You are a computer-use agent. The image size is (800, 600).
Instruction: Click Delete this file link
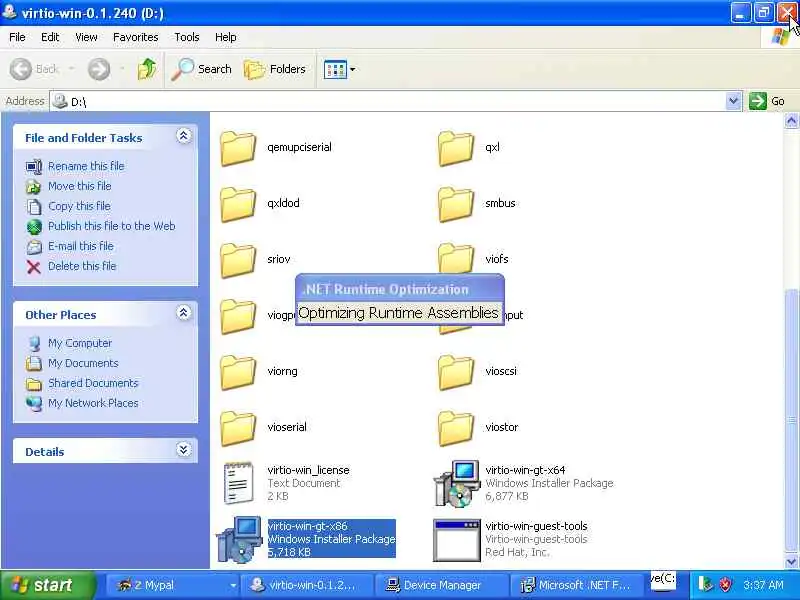pyautogui.click(x=82, y=266)
